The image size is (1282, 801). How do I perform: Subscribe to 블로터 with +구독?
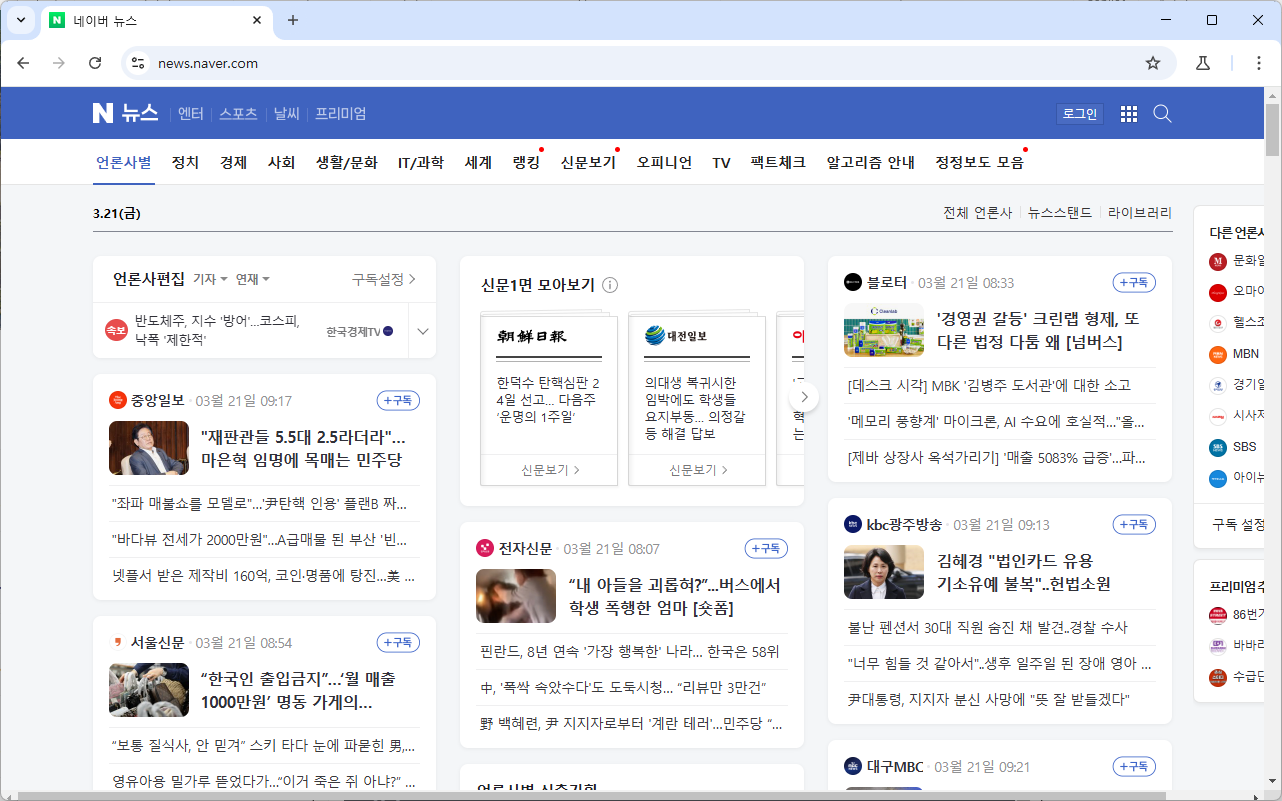(x=1134, y=282)
